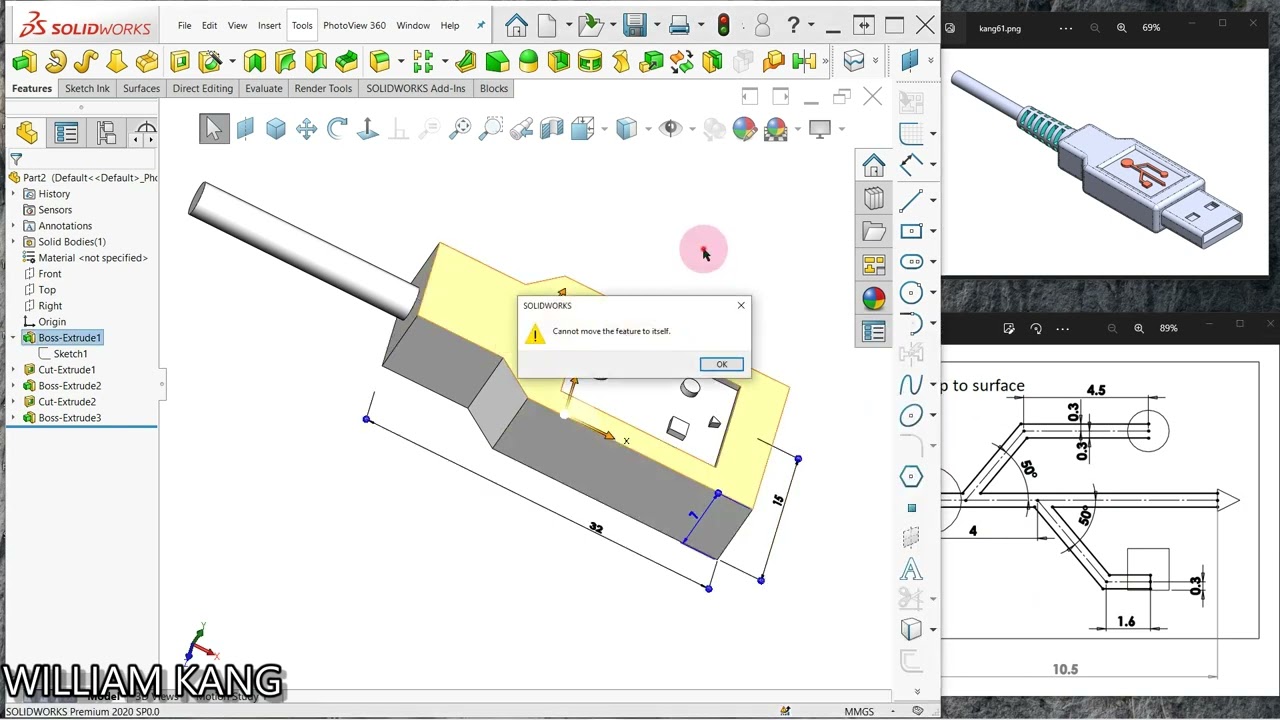Click the Section View icon
This screenshot has height=720, width=1280.
click(552, 129)
